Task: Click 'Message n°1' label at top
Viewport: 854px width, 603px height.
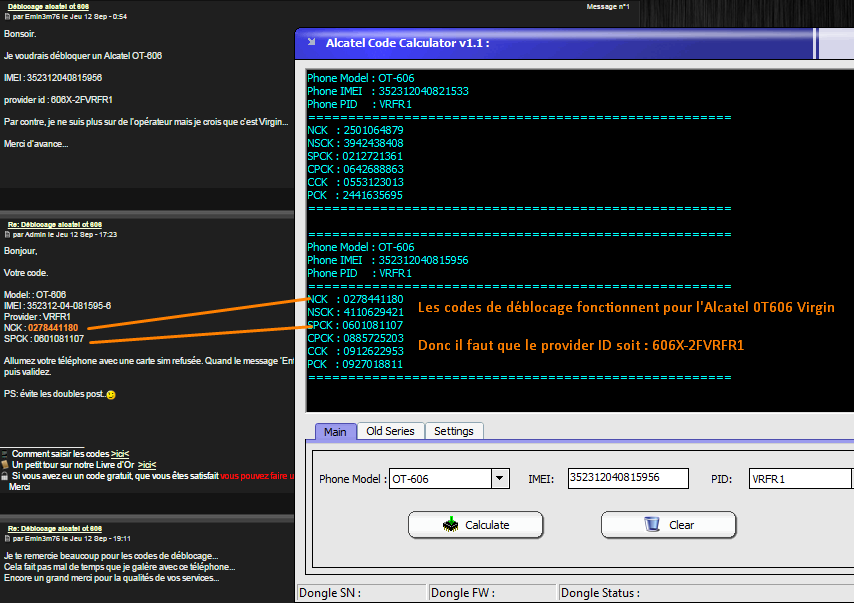Action: pyautogui.click(x=608, y=7)
